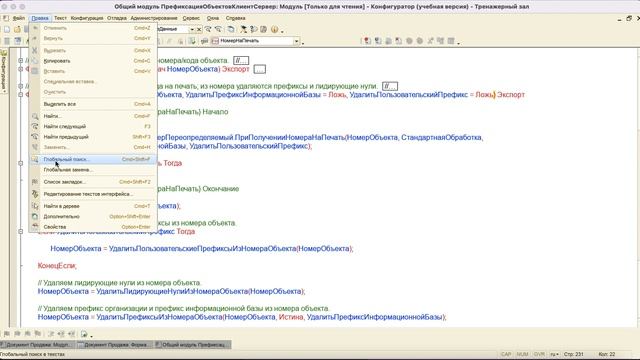Open the Окна menu
This screenshot has width=640, height=360.
[213, 18]
